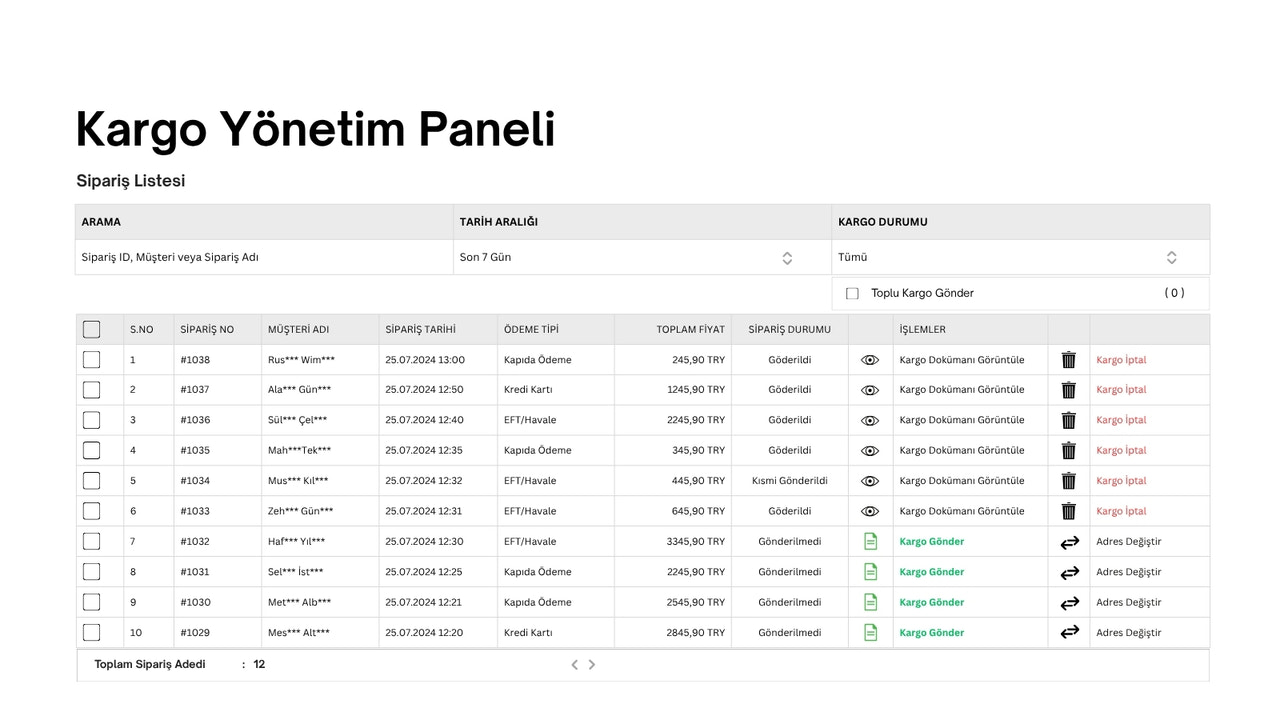This screenshot has width=1280, height=720.
Task: Click the swap arrows icon for order #1030
Action: tap(1069, 603)
